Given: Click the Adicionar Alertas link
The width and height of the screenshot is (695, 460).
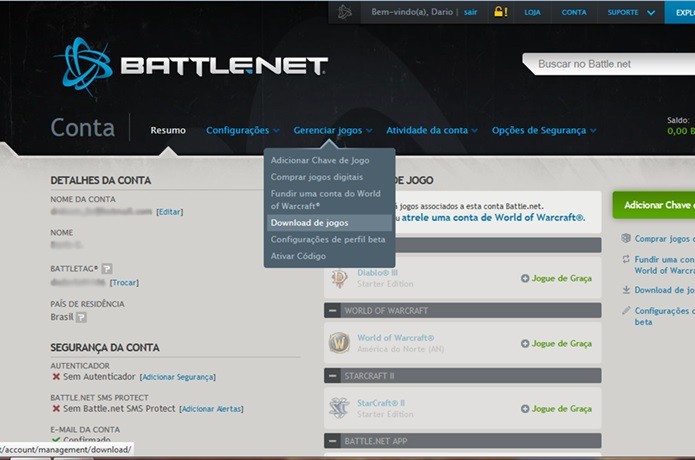Looking at the screenshot, I should point(211,409).
